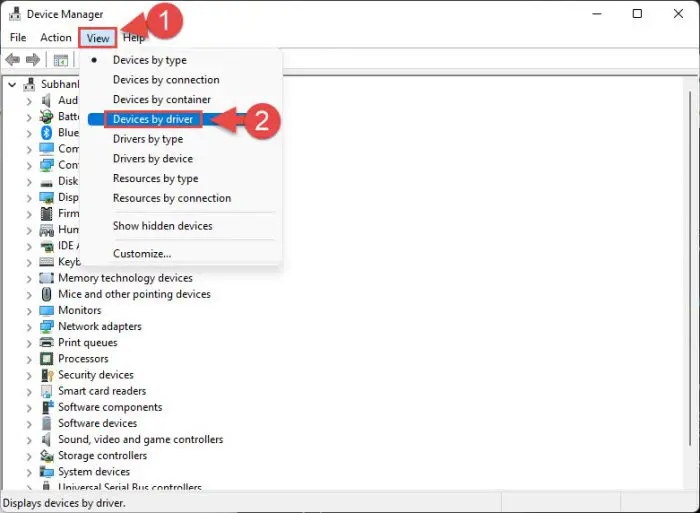This screenshot has width=700, height=513.
Task: Click the Processors chip icon
Action: [47, 358]
